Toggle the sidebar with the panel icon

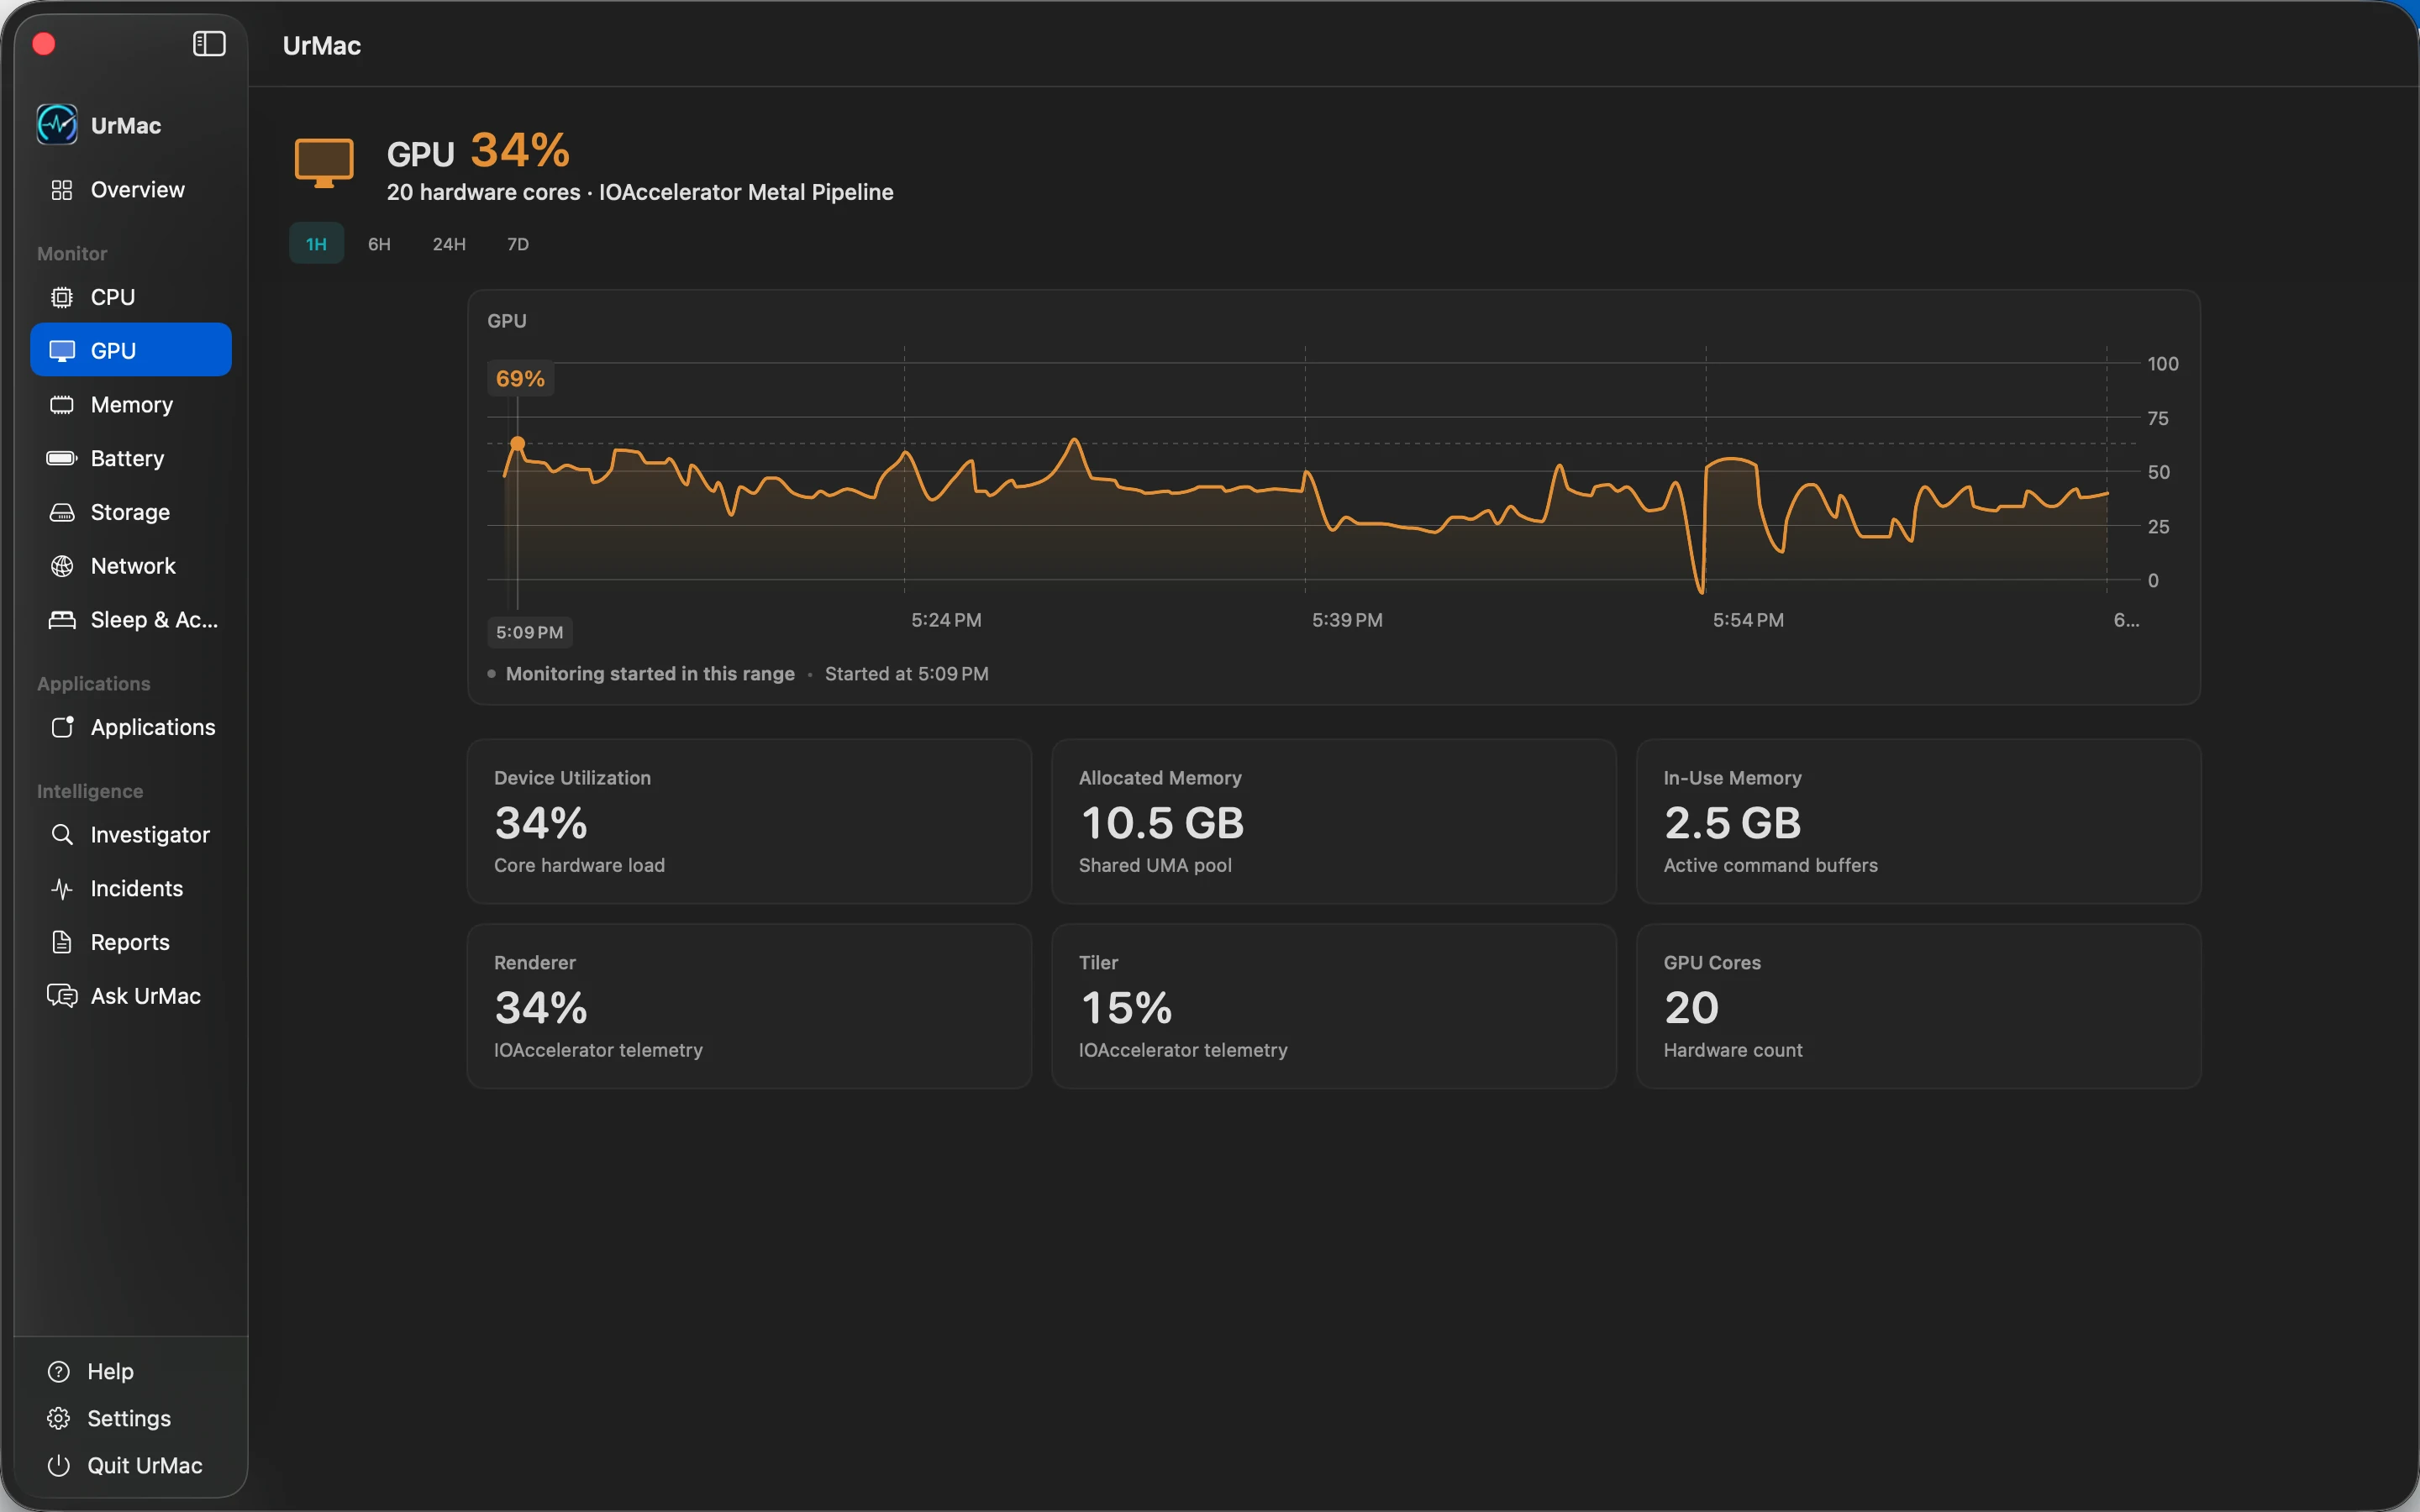209,44
